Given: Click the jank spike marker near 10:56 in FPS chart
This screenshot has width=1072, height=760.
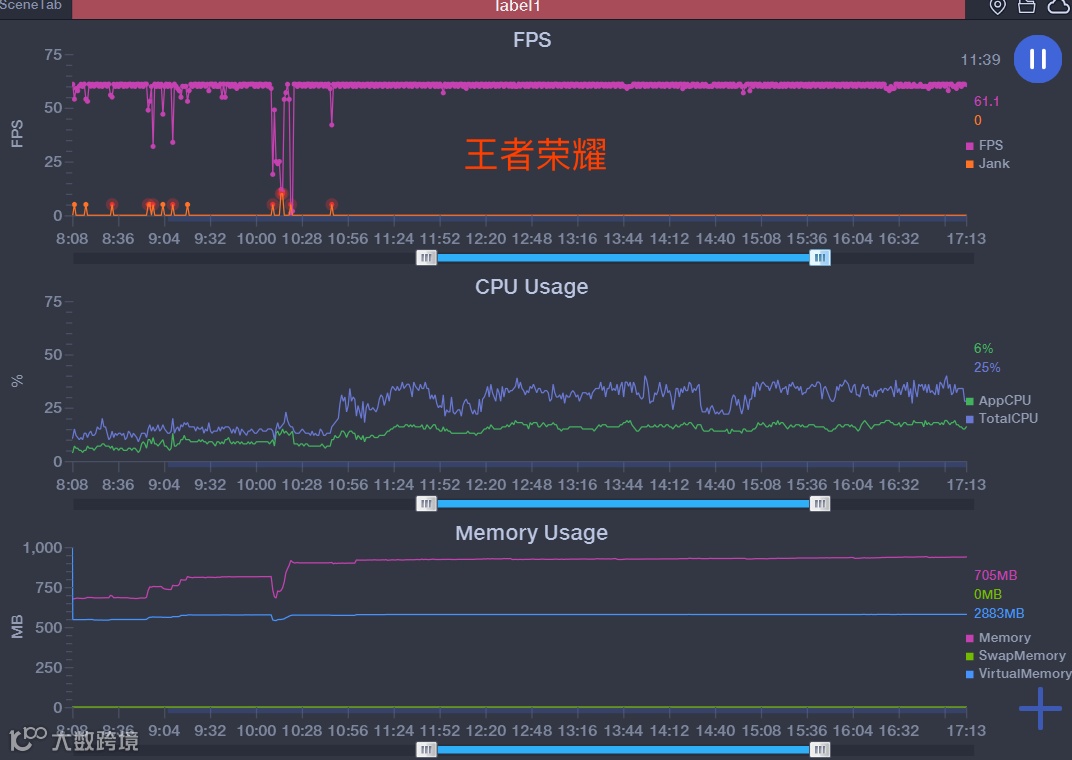Looking at the screenshot, I should tap(332, 205).
